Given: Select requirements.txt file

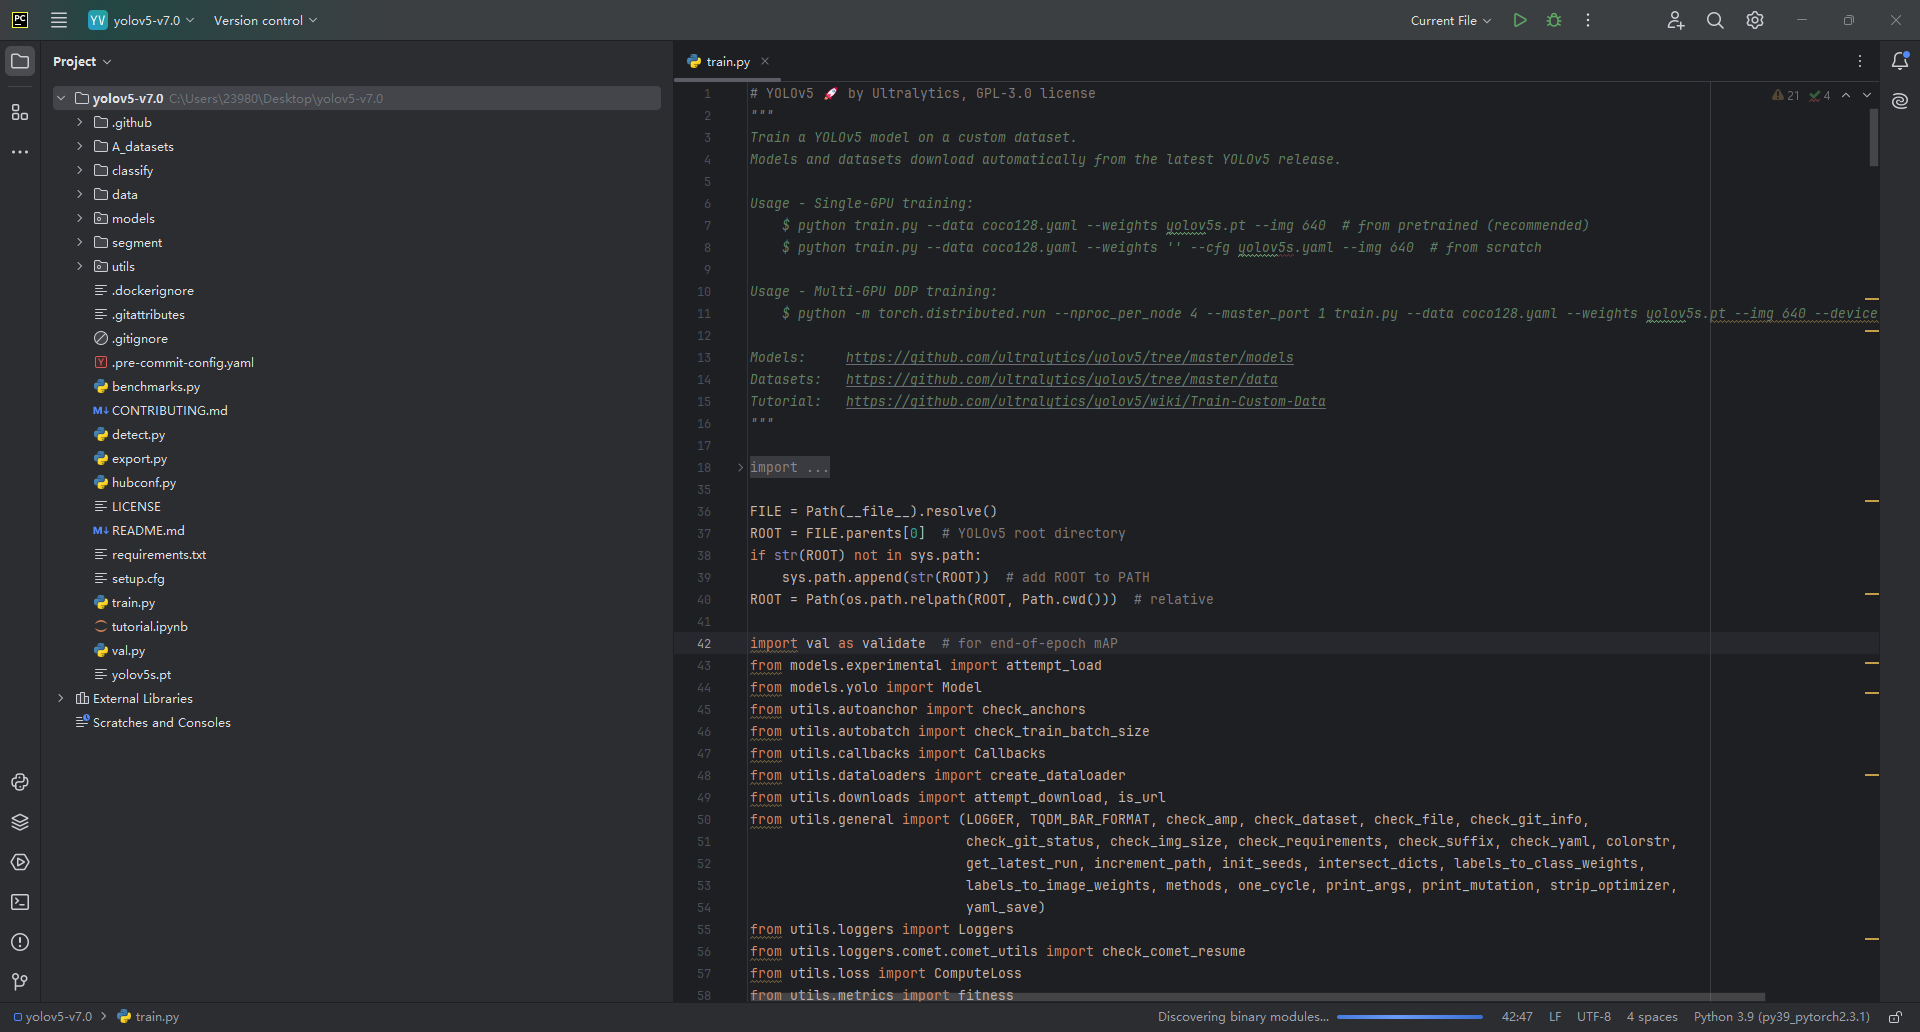Looking at the screenshot, I should (159, 554).
